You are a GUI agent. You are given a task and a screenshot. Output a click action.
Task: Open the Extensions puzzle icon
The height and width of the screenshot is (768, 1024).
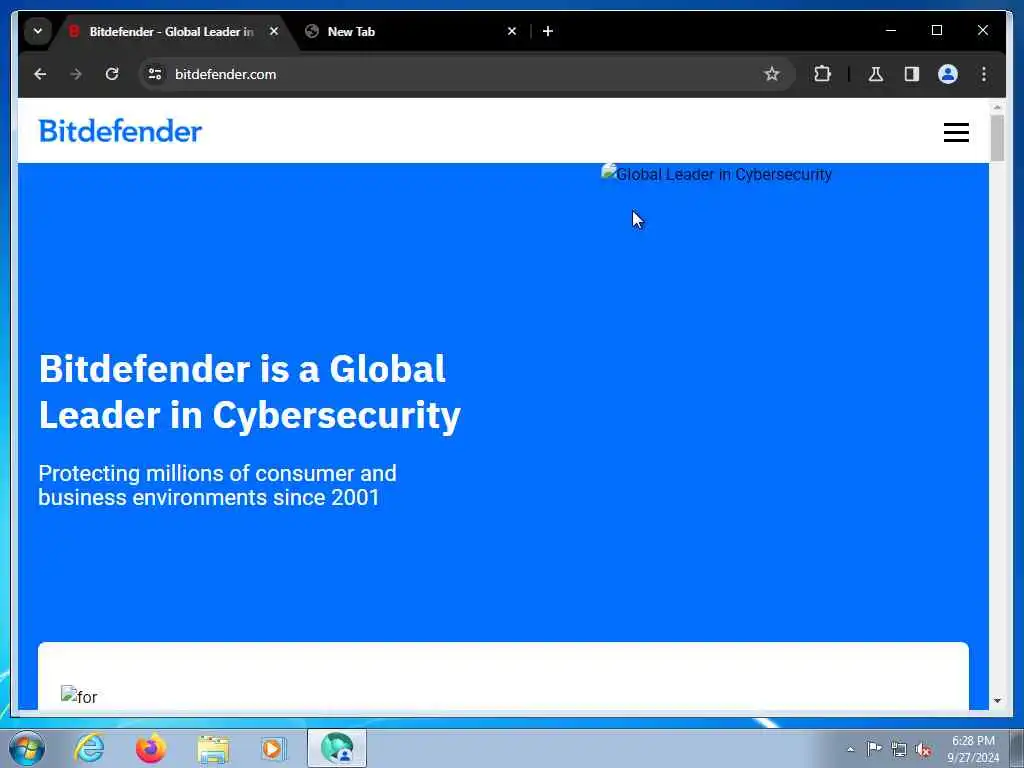822,74
